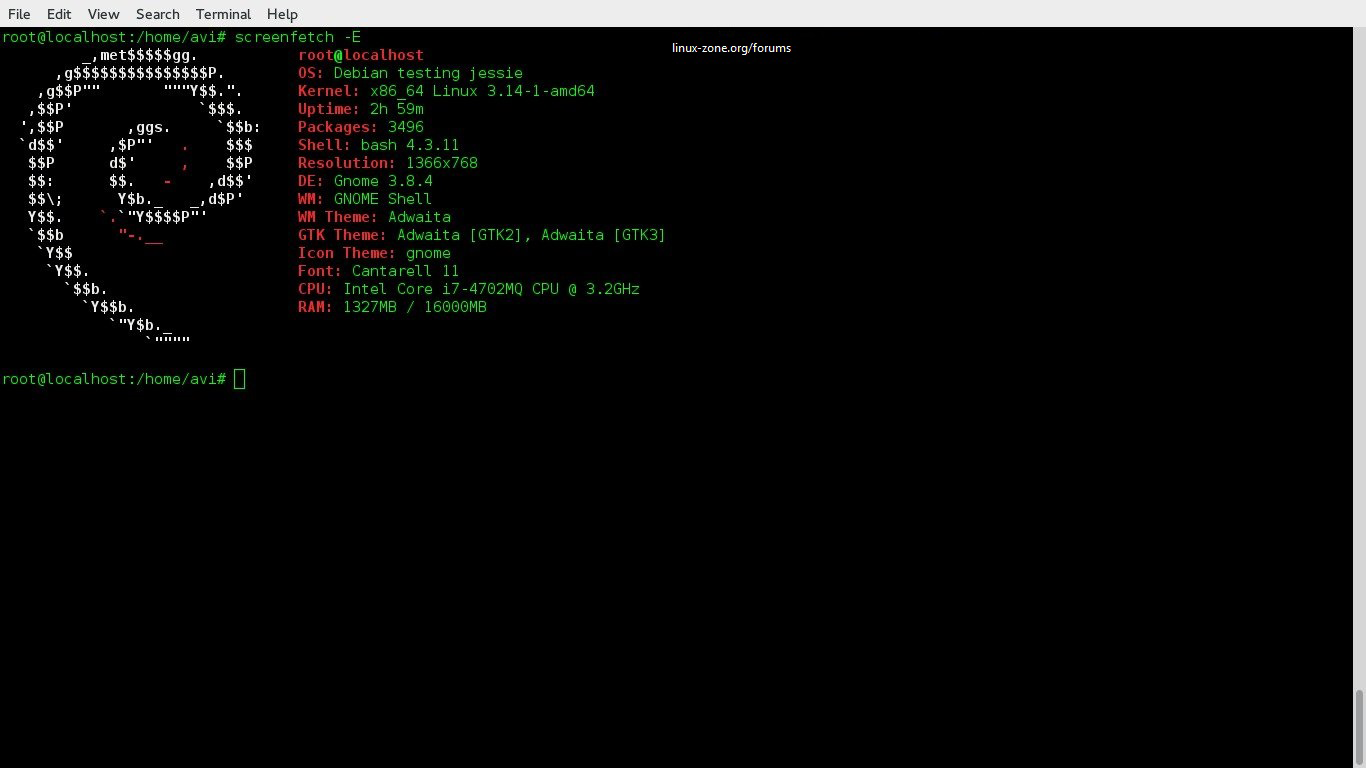
Task: Click the Shell line showing bash 4.3.11
Action: (x=378, y=145)
